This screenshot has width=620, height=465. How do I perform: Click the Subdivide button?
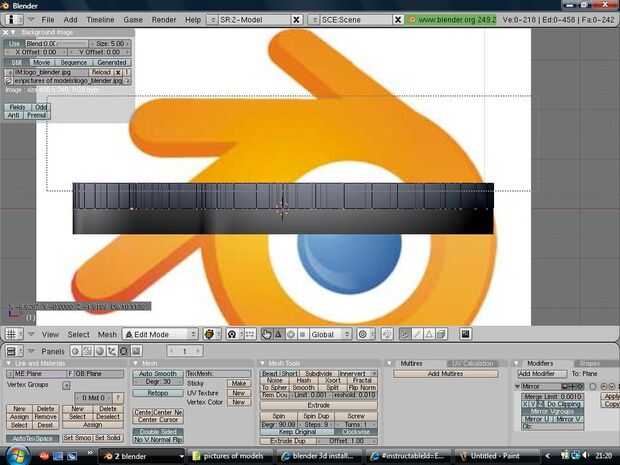[x=318, y=373]
